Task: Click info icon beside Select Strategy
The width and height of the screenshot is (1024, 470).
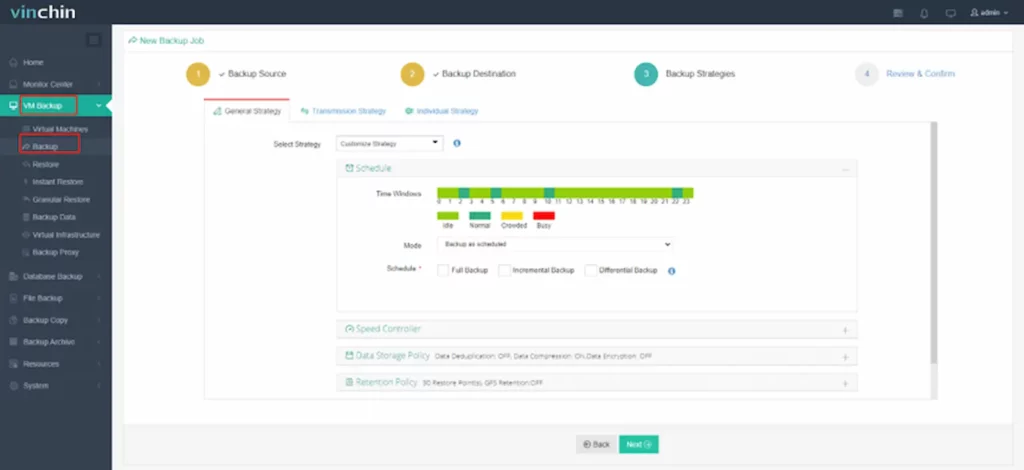Action: coord(457,143)
